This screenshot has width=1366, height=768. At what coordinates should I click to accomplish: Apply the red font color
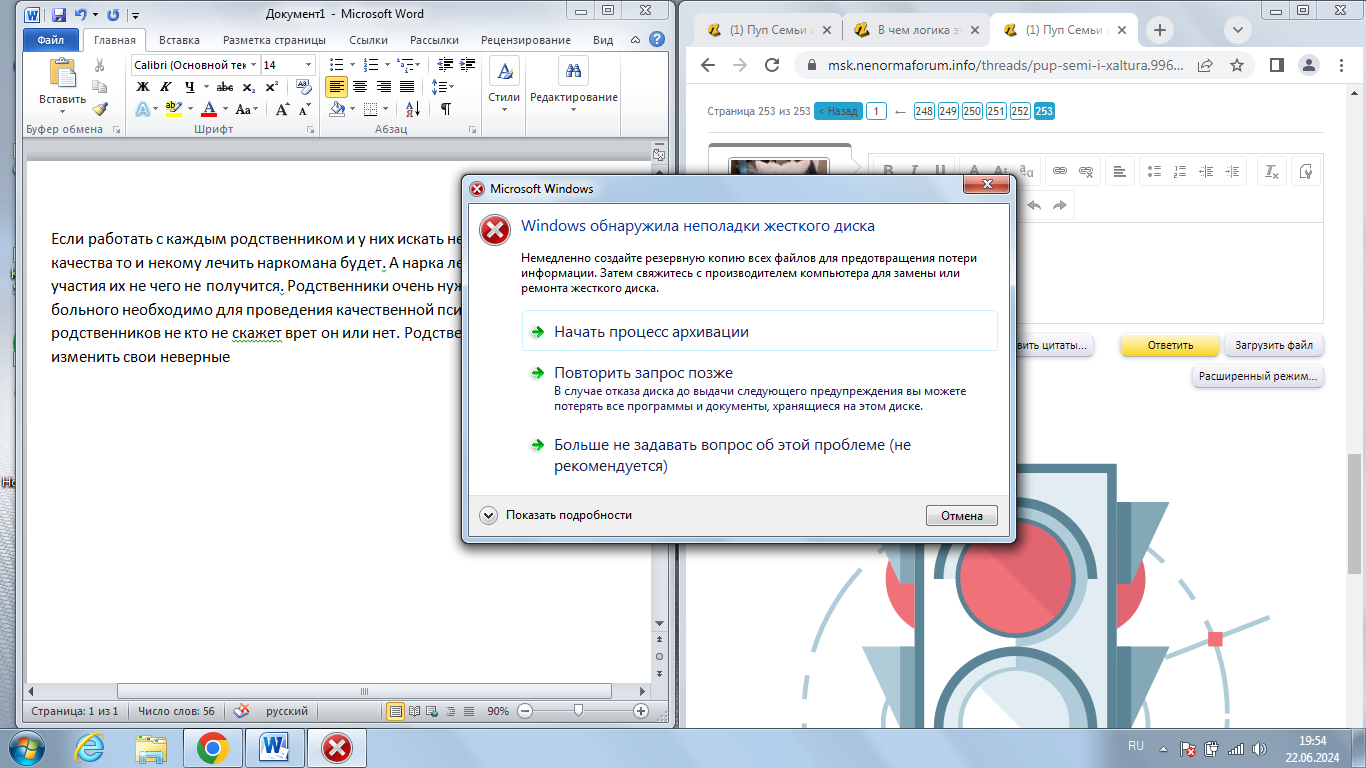[x=208, y=109]
